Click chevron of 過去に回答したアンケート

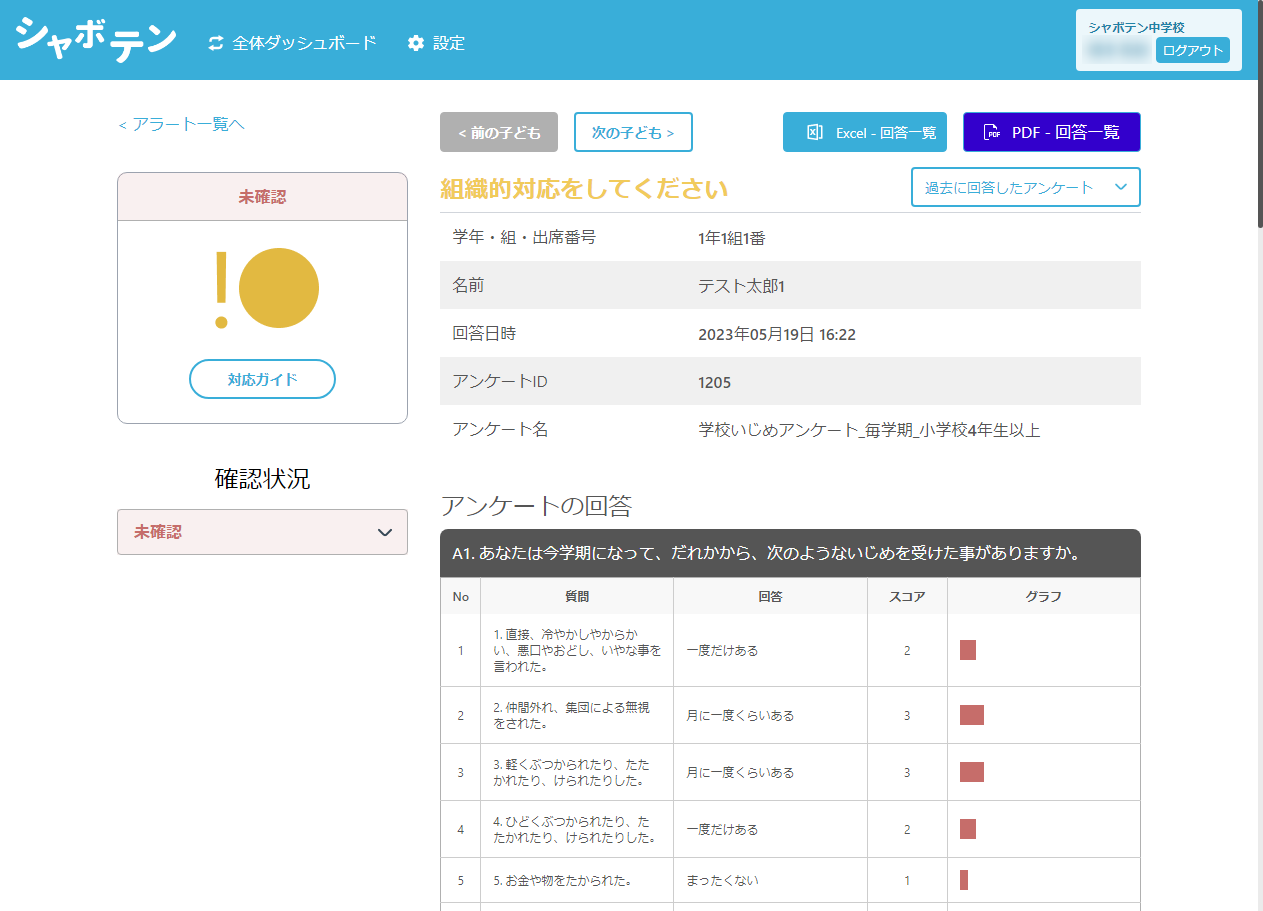(1121, 187)
